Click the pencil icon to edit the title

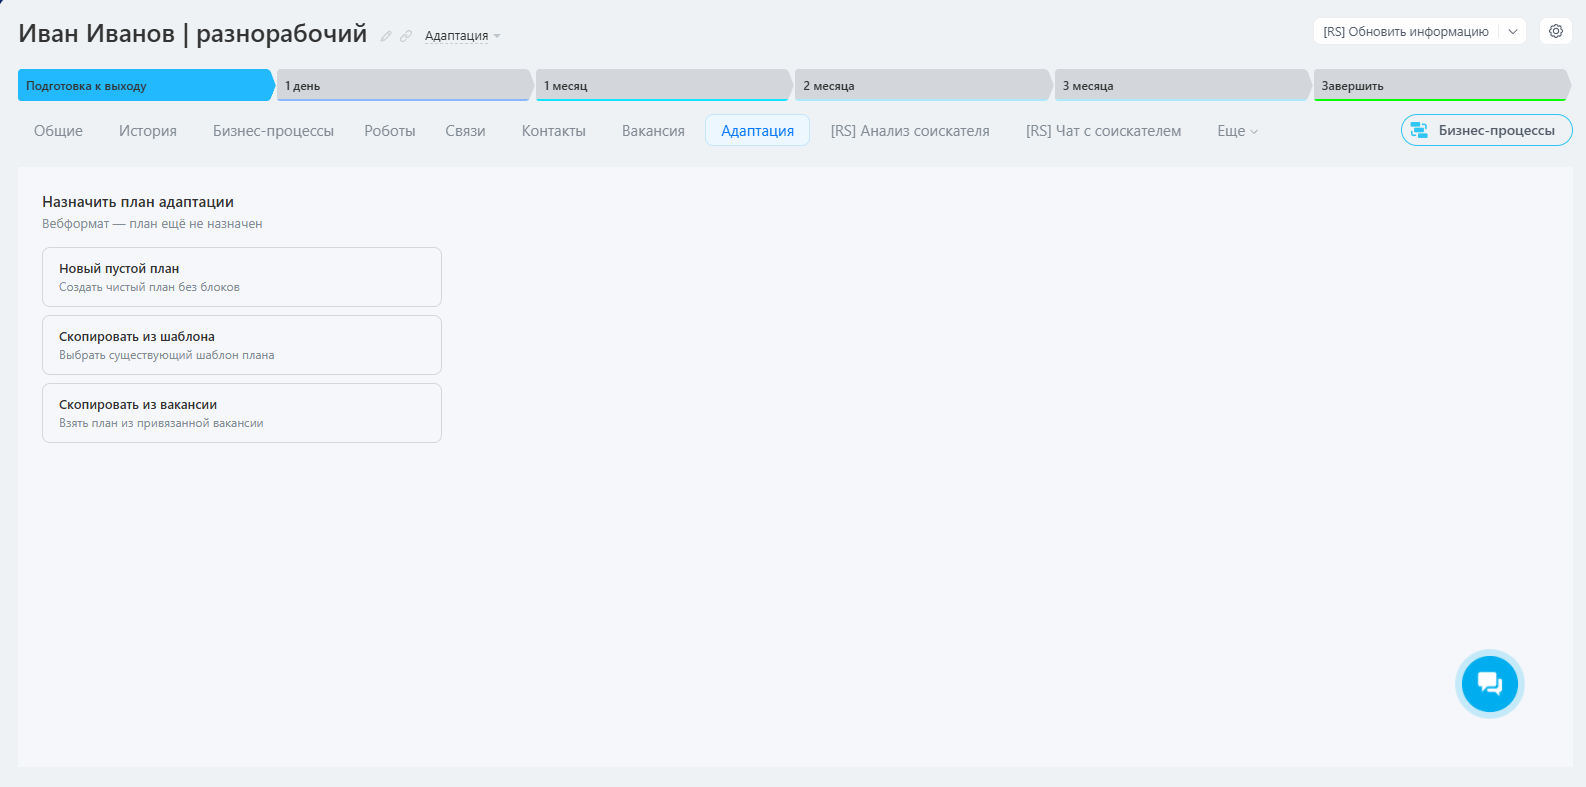tap(386, 36)
